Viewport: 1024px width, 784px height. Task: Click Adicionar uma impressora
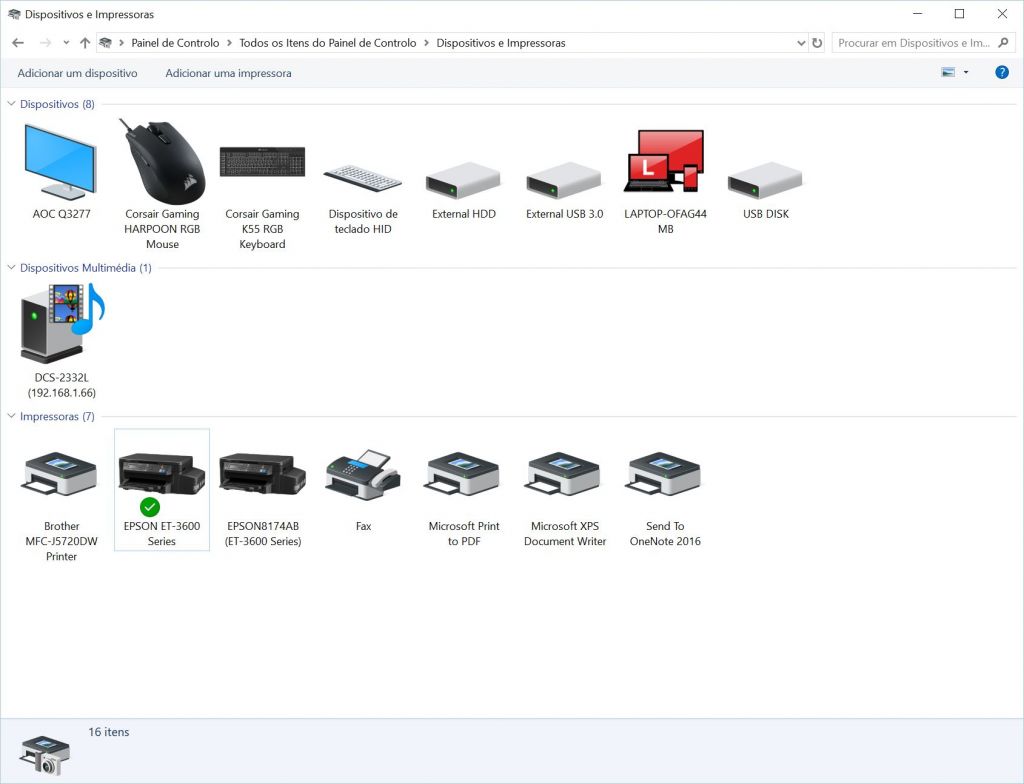(229, 73)
